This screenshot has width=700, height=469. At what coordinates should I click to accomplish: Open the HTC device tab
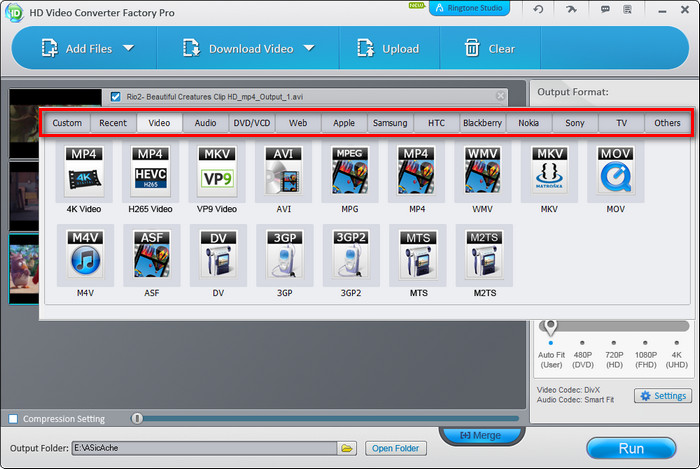point(436,123)
